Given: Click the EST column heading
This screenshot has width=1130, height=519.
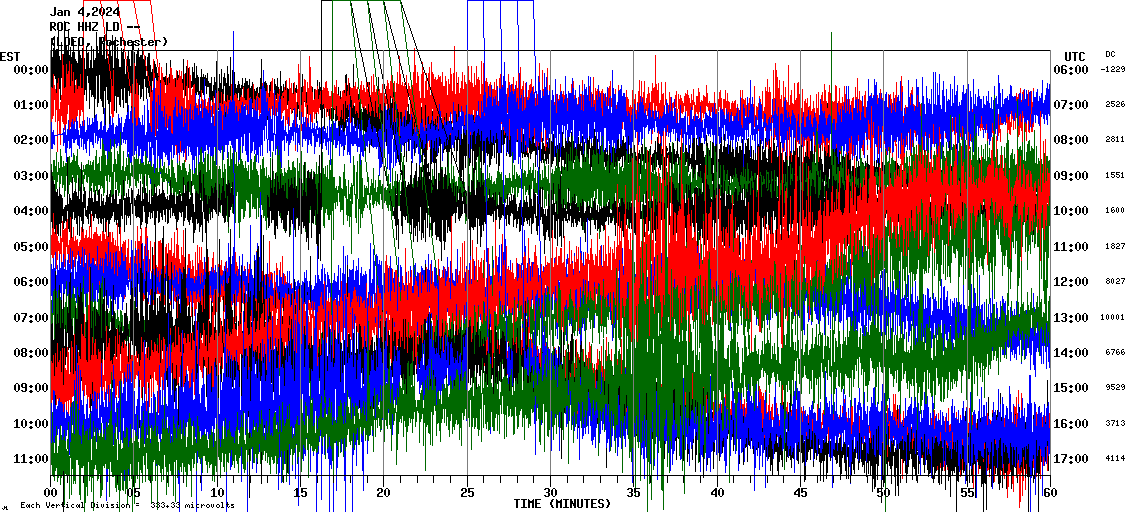Looking at the screenshot, I should 10,56.
